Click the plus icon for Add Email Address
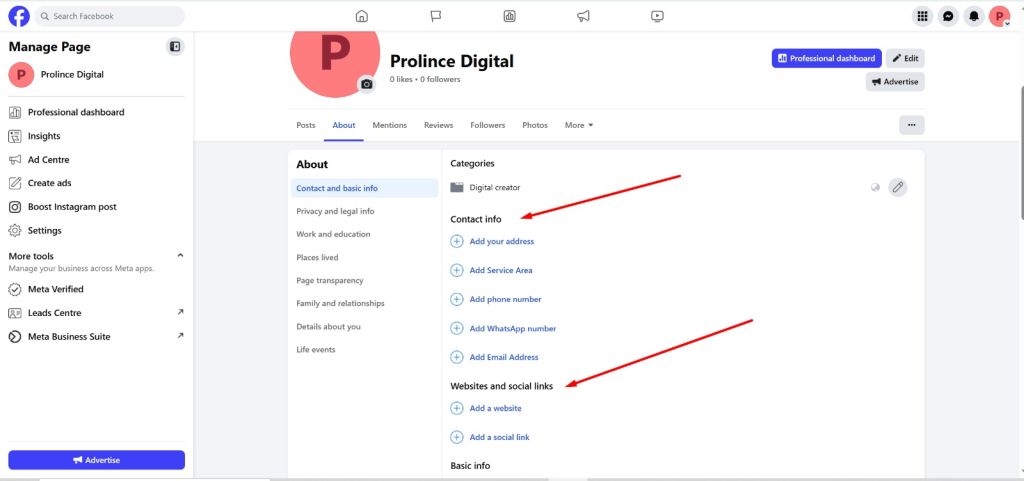The image size is (1024, 481). (x=456, y=357)
